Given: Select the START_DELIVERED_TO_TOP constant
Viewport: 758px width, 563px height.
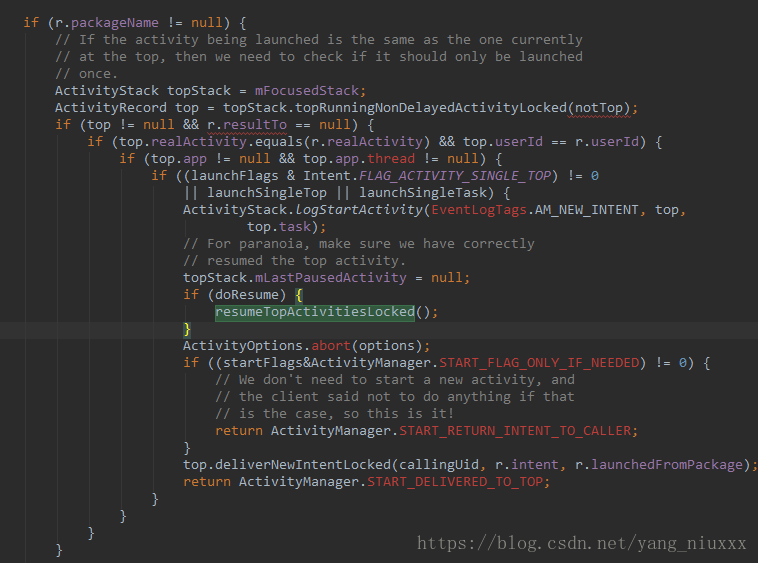Looking at the screenshot, I should [x=455, y=482].
